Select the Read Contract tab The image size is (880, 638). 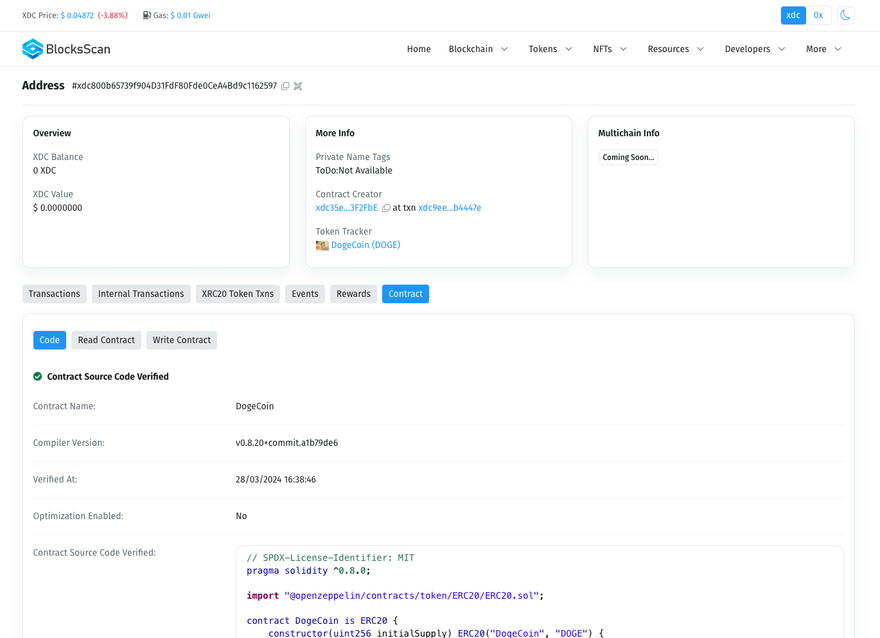click(106, 340)
